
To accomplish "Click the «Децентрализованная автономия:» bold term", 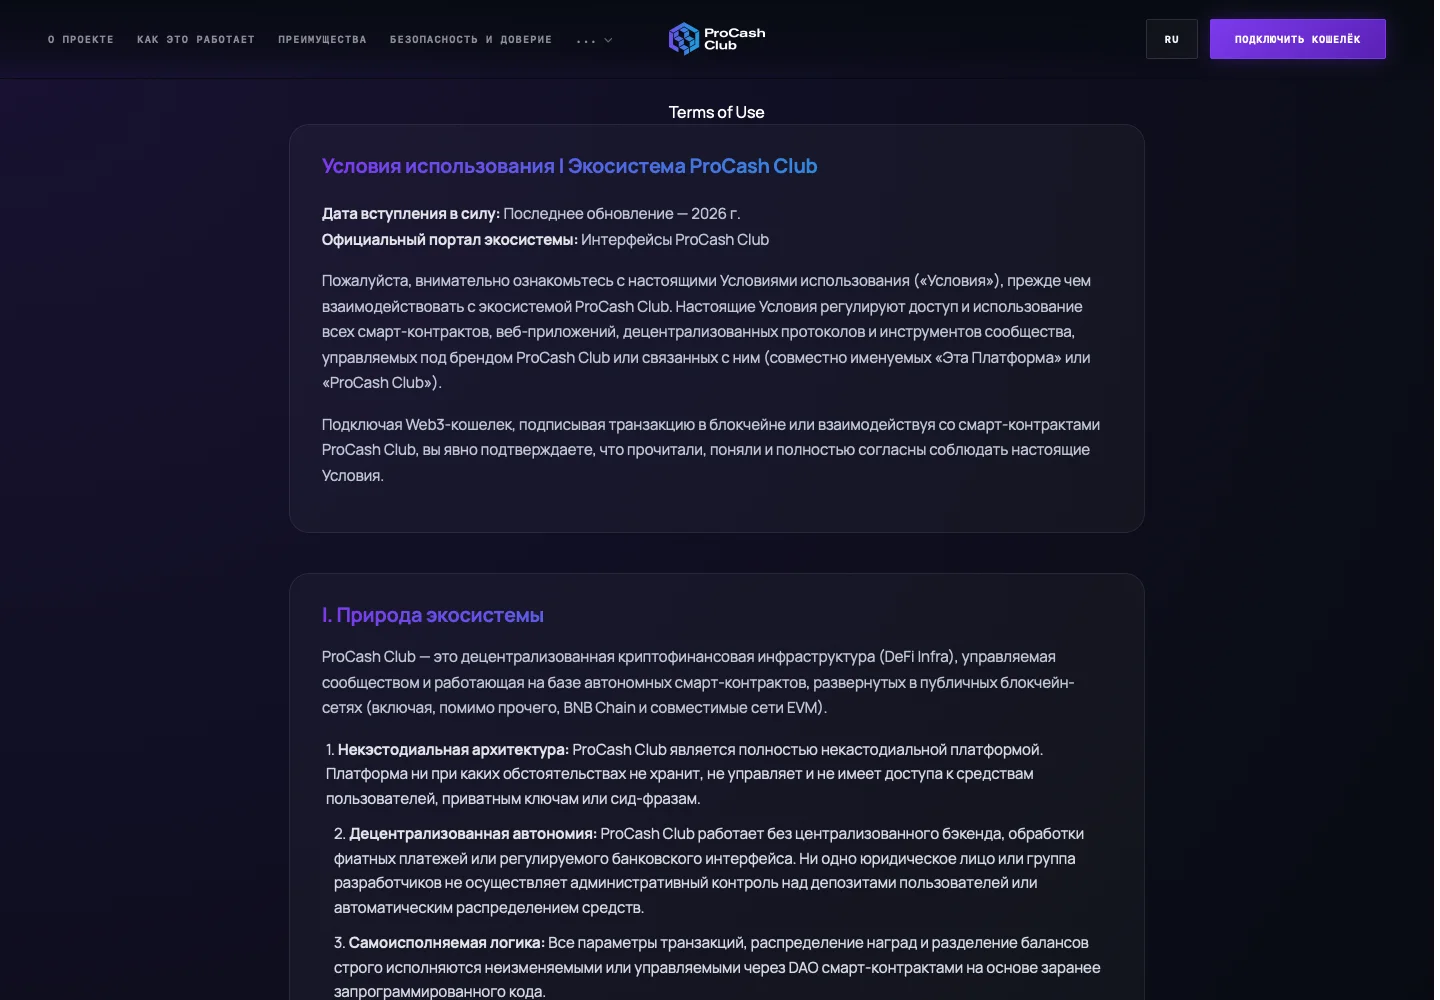I will (473, 834).
